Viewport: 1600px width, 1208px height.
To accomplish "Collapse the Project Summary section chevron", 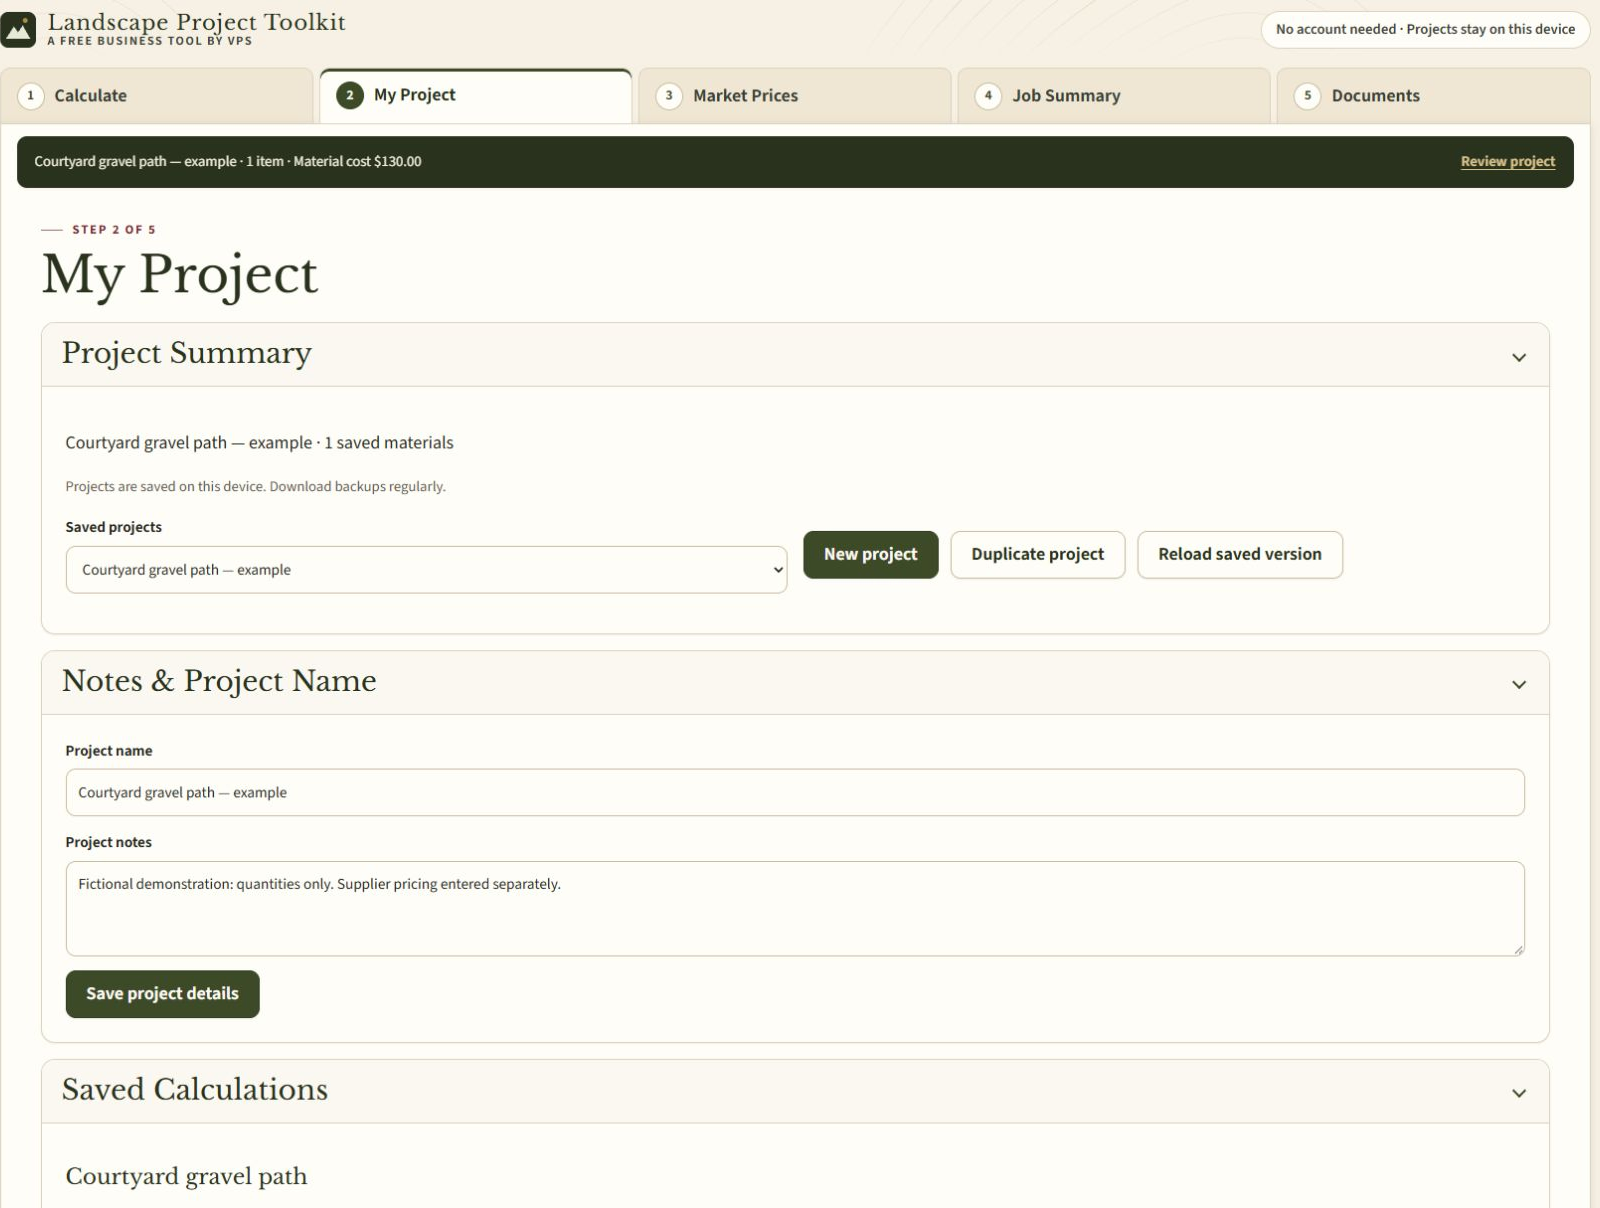I will coord(1519,357).
